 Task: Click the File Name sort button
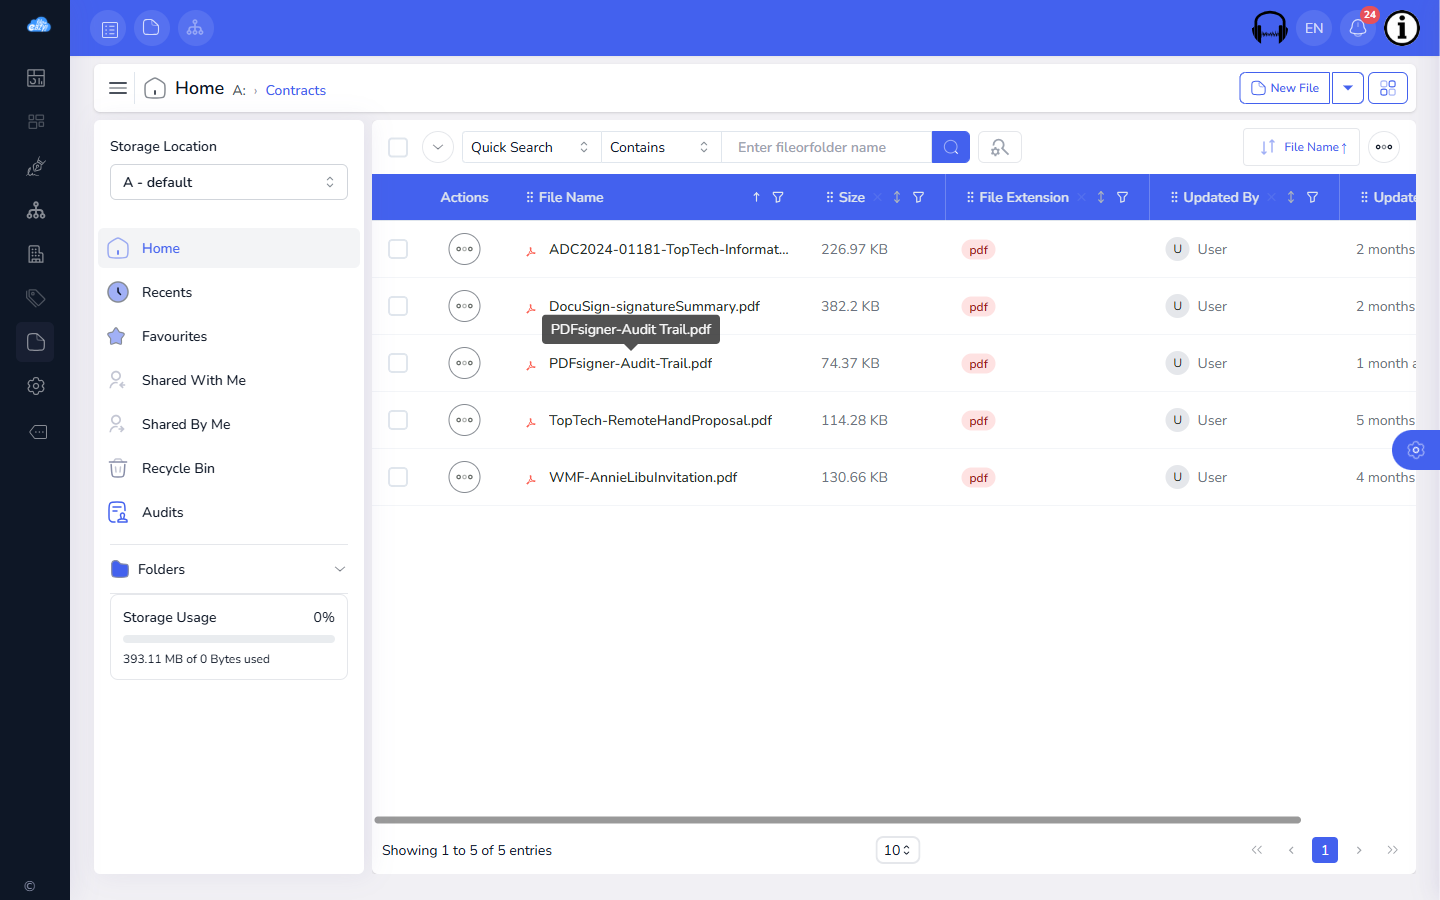[1302, 147]
